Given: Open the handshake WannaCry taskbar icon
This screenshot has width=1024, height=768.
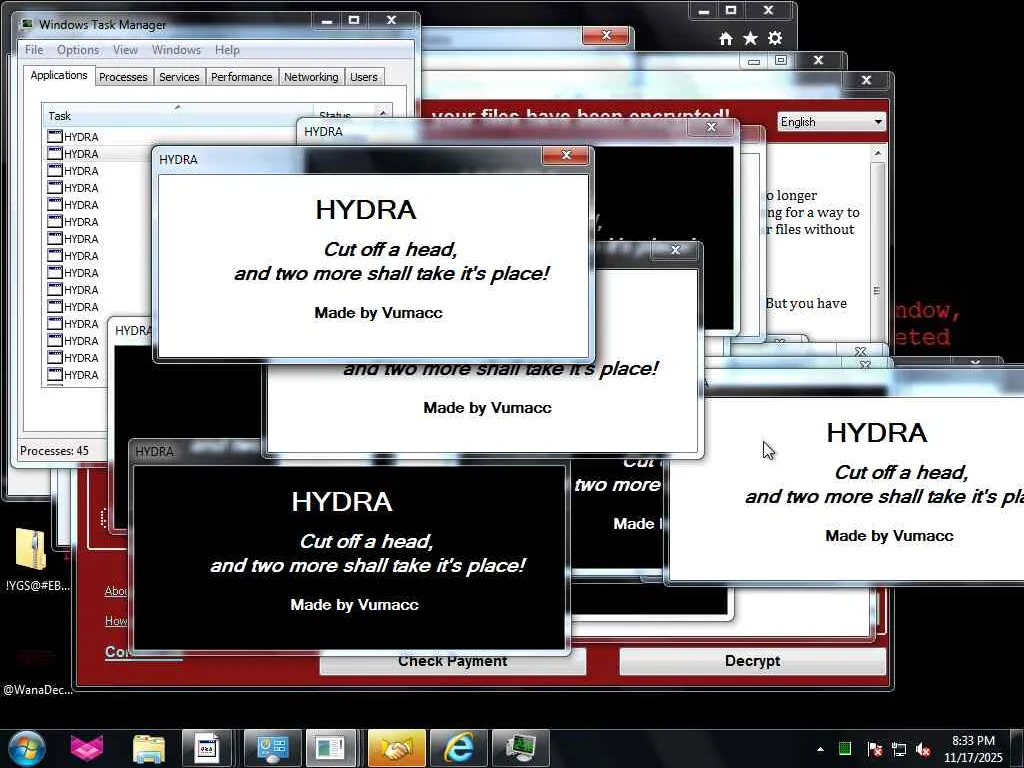Looking at the screenshot, I should (x=396, y=748).
